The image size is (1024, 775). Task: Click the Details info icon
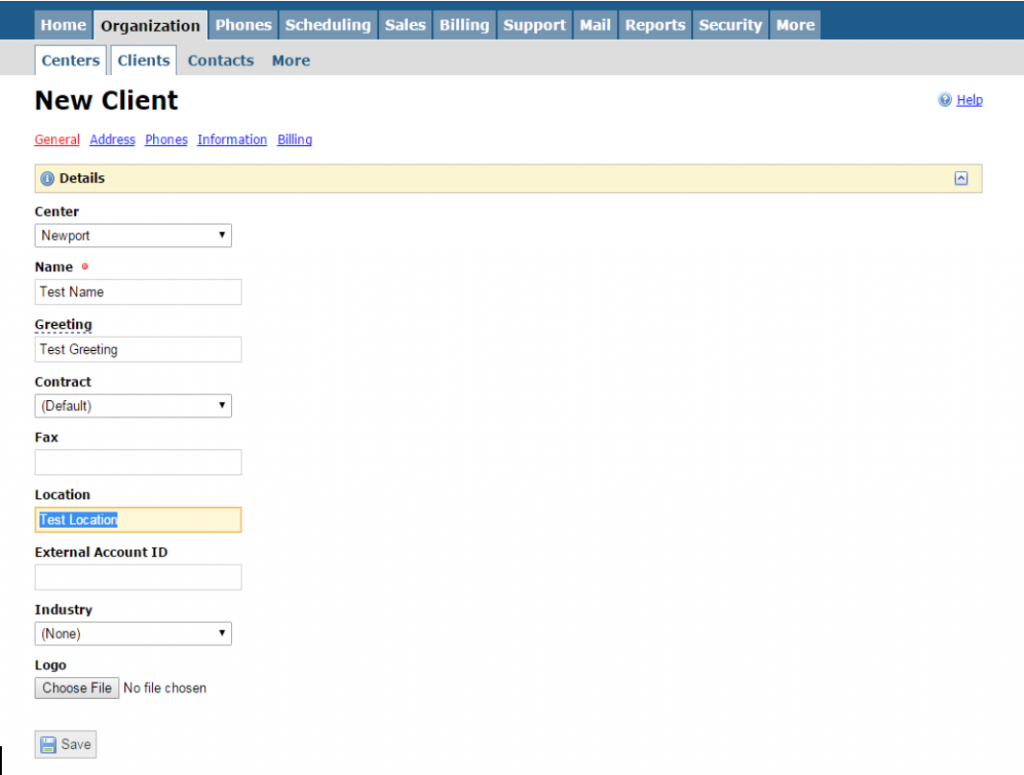click(x=47, y=178)
